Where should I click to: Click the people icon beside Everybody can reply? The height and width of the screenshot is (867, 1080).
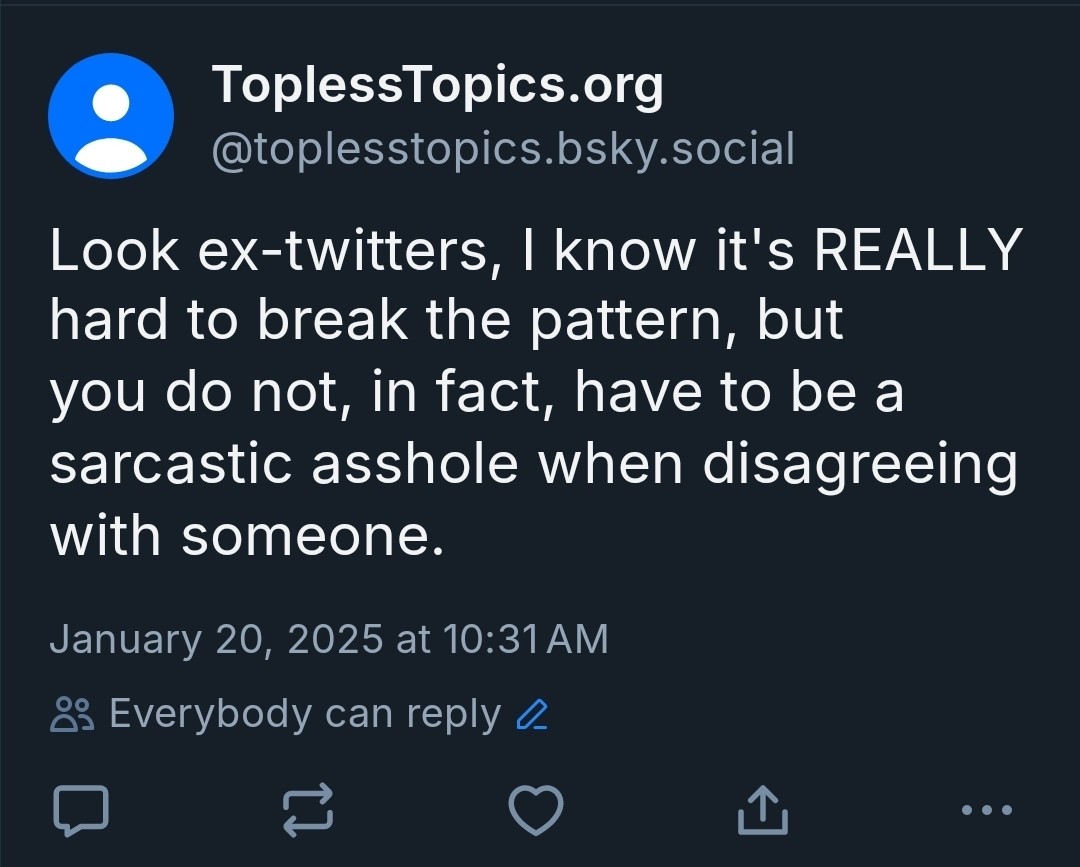pos(72,714)
